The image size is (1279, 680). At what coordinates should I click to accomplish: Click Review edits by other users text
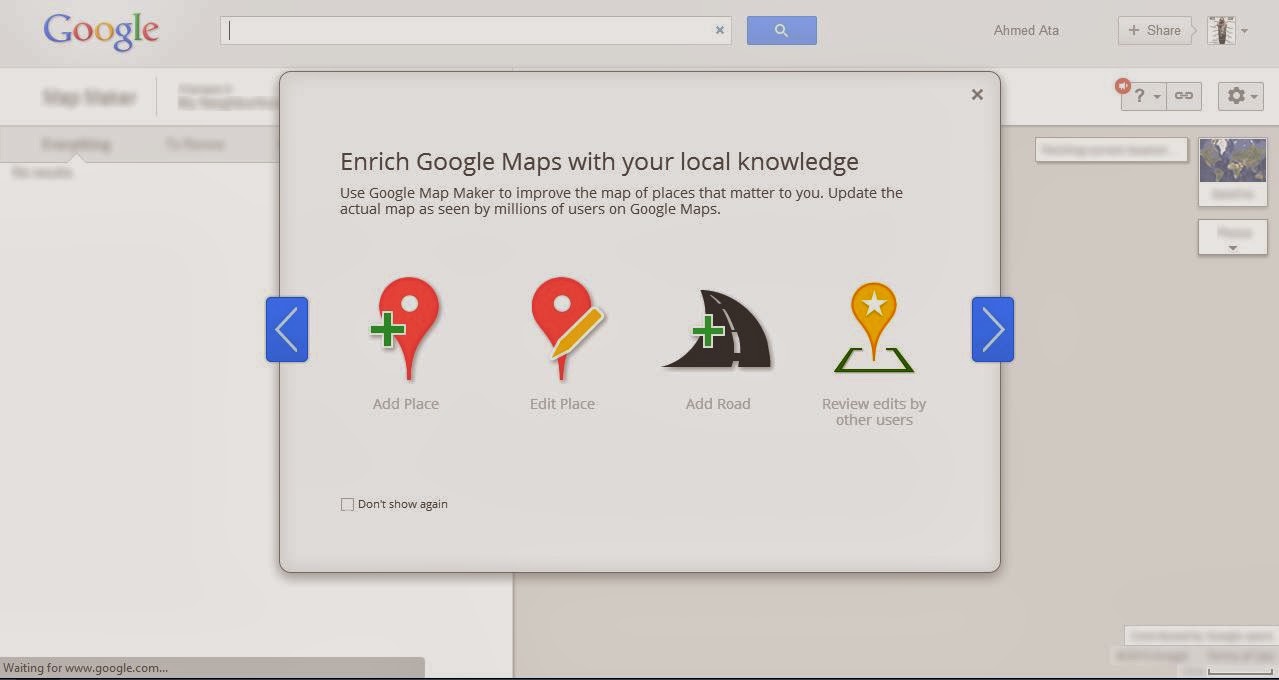[874, 412]
